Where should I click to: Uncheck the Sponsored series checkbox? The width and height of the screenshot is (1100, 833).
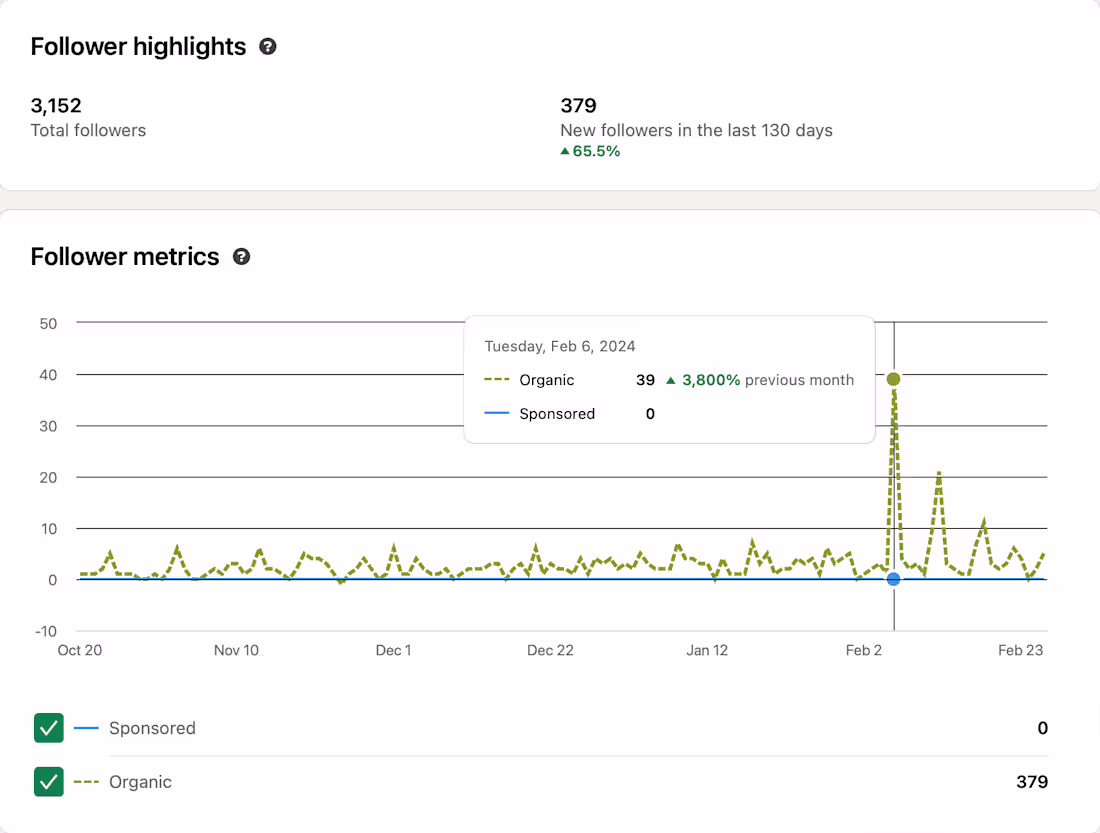pos(48,728)
